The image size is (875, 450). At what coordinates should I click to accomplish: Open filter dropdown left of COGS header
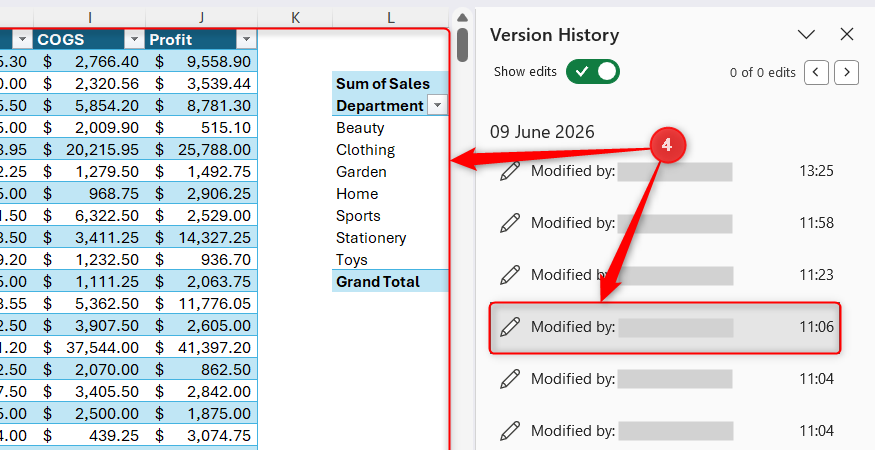[22, 40]
